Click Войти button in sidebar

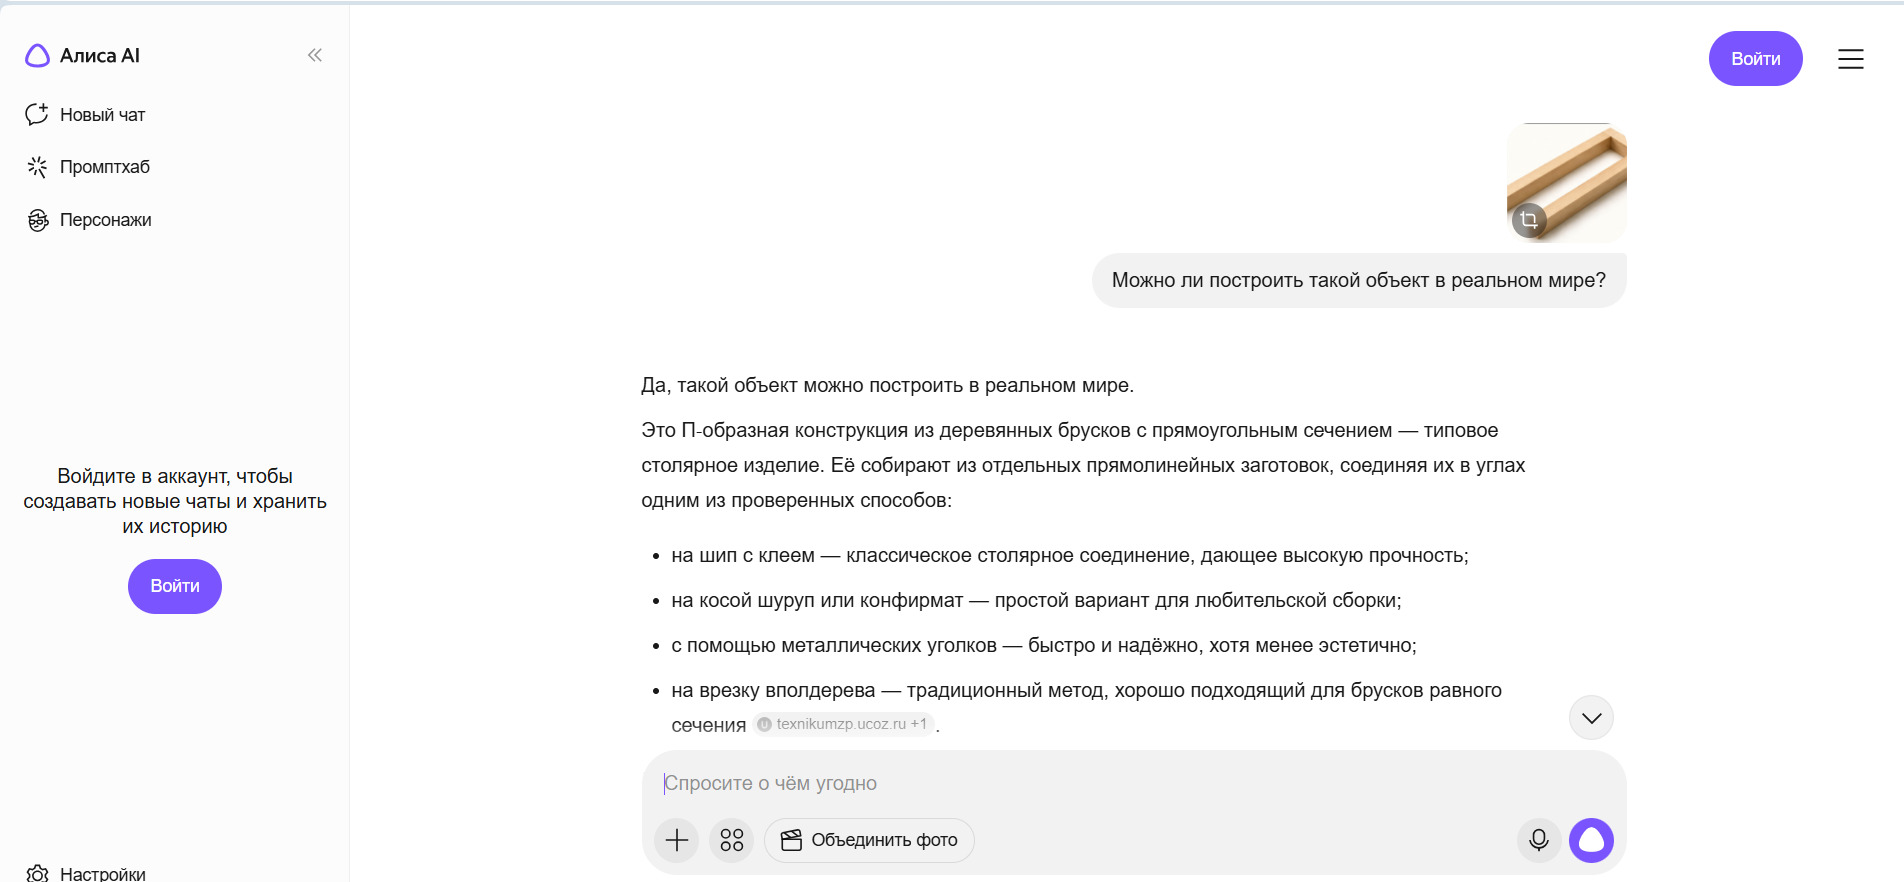pyautogui.click(x=175, y=586)
